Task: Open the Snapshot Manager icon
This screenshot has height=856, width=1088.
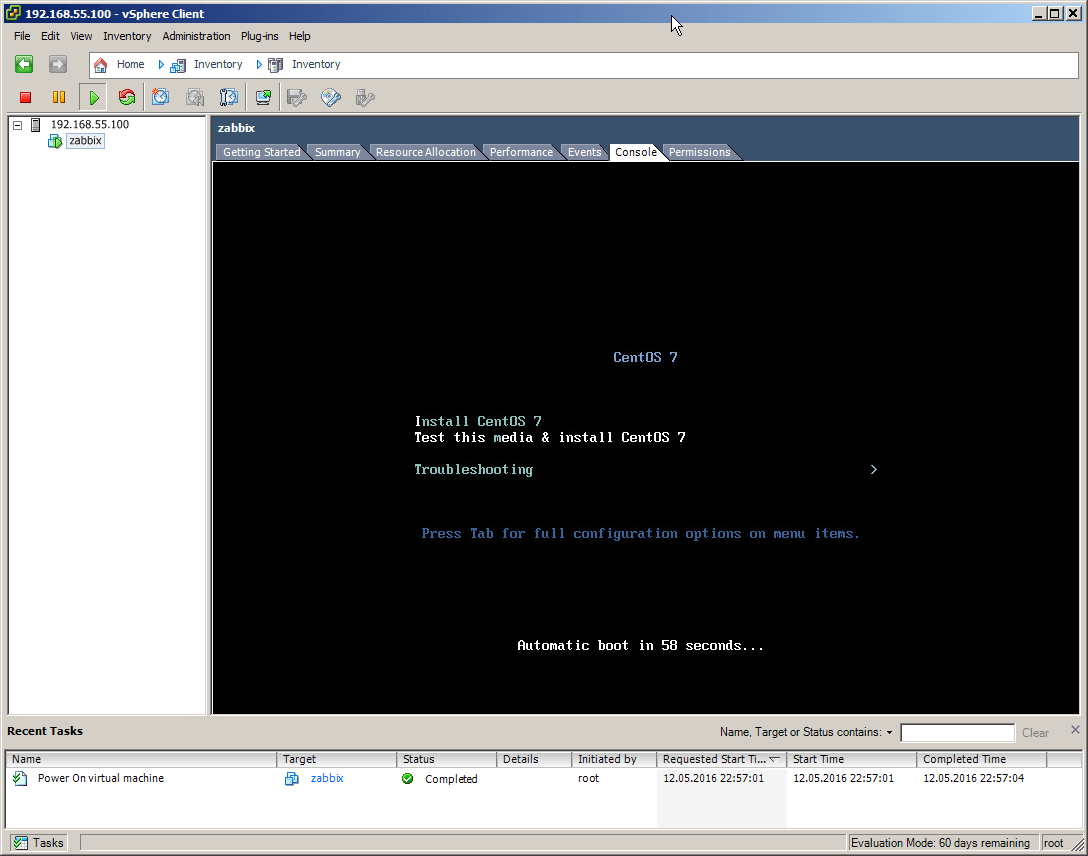Action: [x=229, y=97]
